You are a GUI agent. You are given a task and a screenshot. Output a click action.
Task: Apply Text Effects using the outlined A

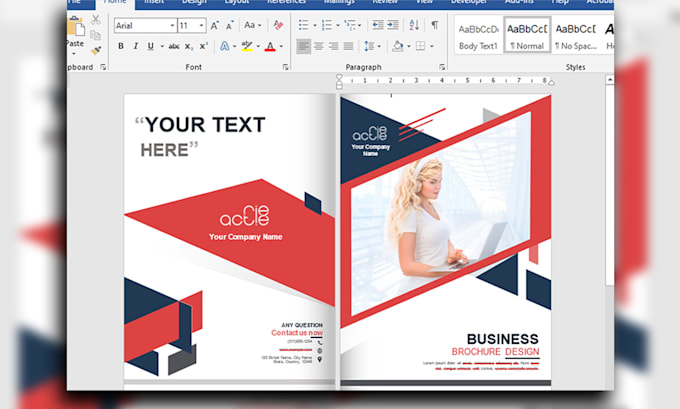[x=224, y=46]
